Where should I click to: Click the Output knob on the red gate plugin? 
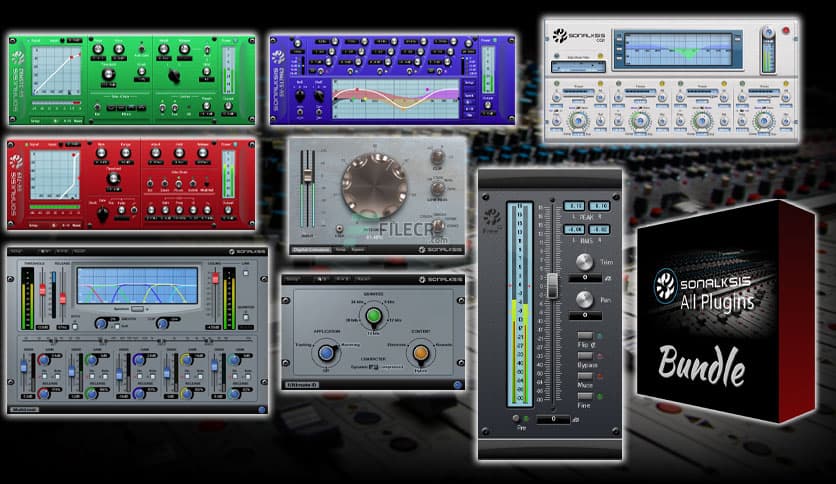click(228, 209)
